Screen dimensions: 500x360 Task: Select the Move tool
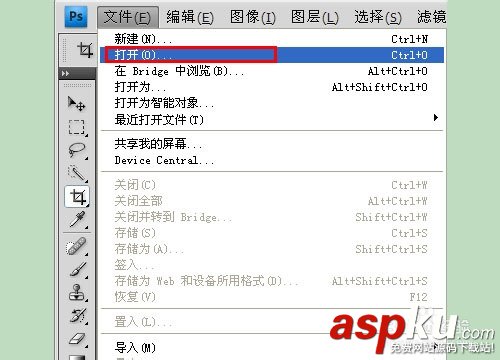(x=77, y=103)
